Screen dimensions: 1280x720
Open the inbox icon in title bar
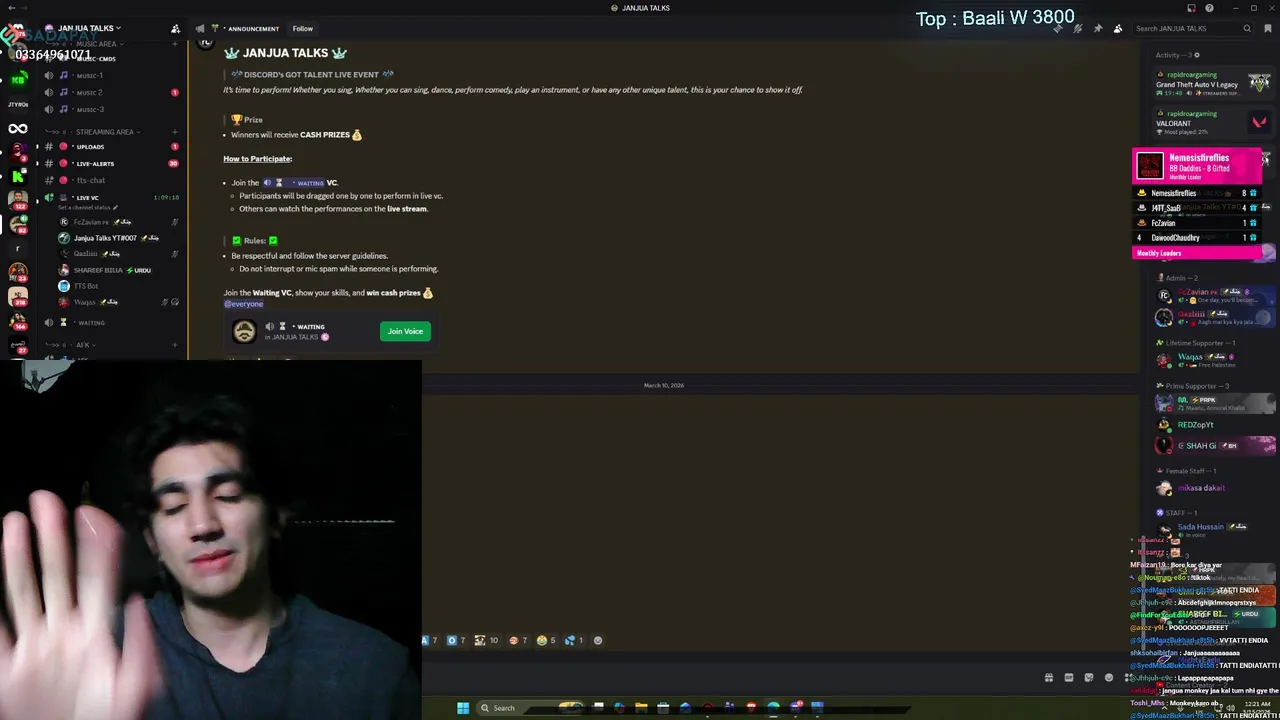pyautogui.click(x=1191, y=8)
